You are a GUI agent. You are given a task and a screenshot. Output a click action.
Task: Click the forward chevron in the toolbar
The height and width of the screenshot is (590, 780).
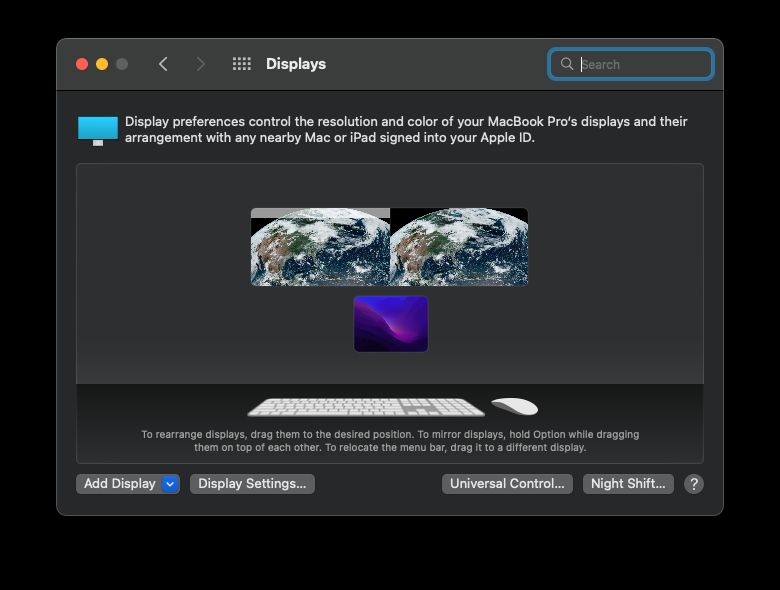200,64
